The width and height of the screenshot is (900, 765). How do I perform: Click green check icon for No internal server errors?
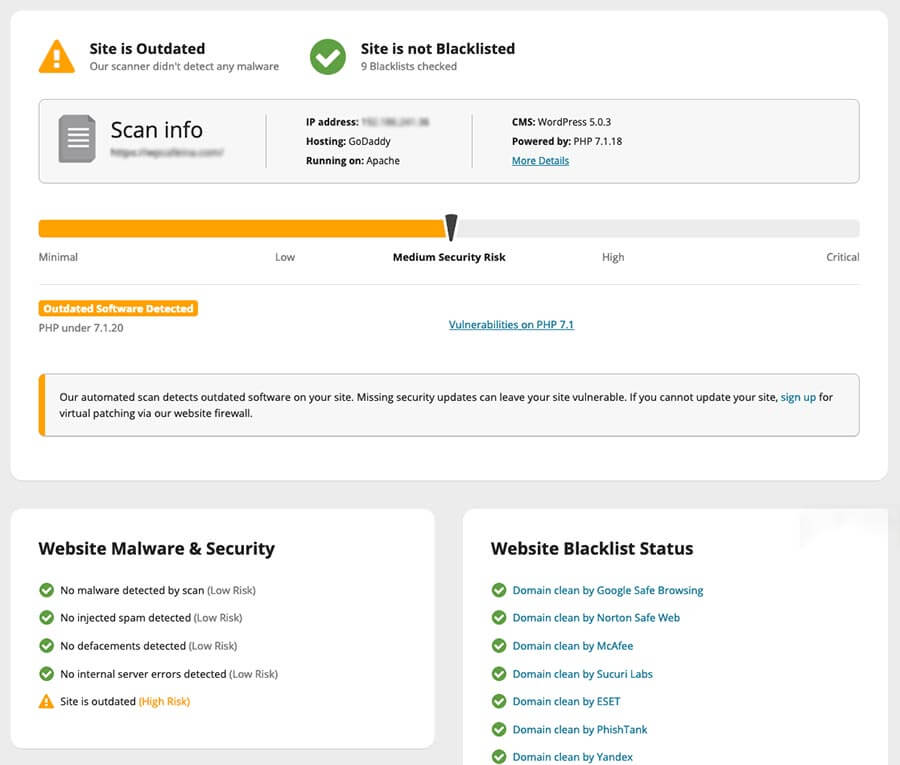coord(46,674)
